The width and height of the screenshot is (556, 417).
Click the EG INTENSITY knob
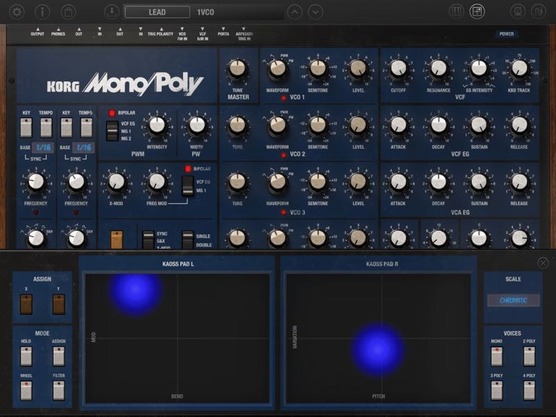479,68
